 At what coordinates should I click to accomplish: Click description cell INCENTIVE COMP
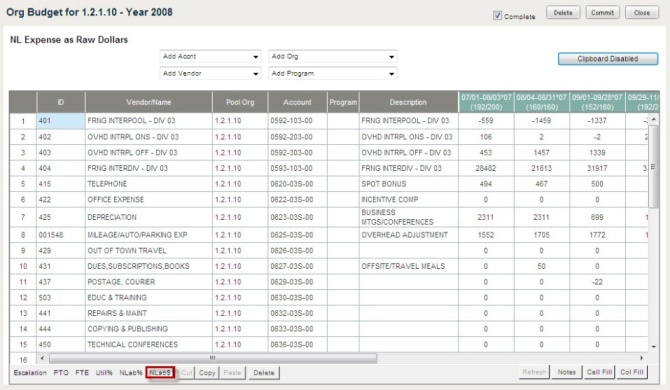click(x=408, y=200)
